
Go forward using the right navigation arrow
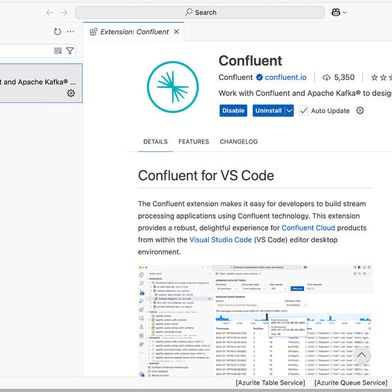coord(64,13)
